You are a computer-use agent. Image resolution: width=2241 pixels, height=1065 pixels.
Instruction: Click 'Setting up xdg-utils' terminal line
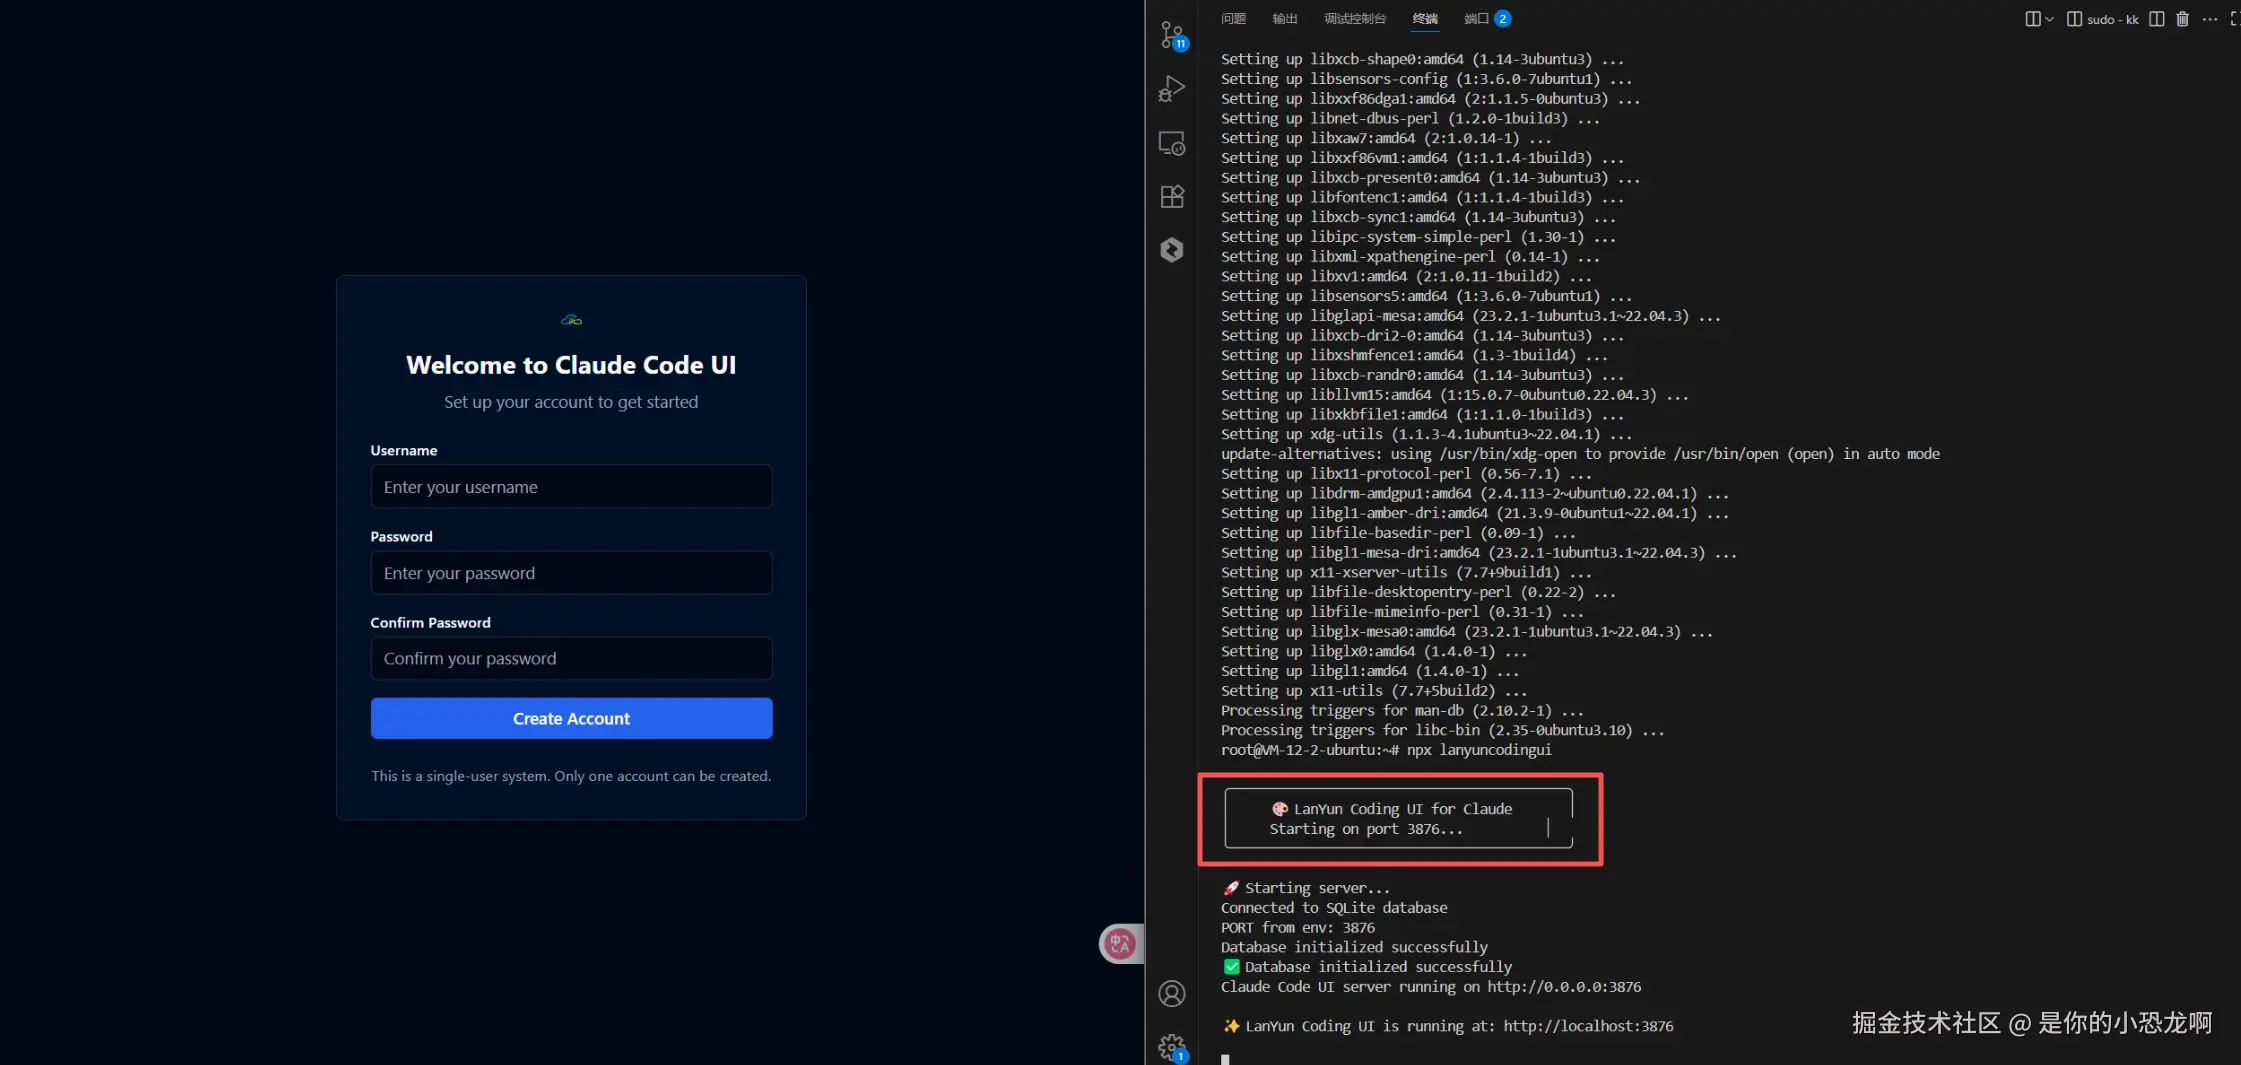[x=1426, y=434]
